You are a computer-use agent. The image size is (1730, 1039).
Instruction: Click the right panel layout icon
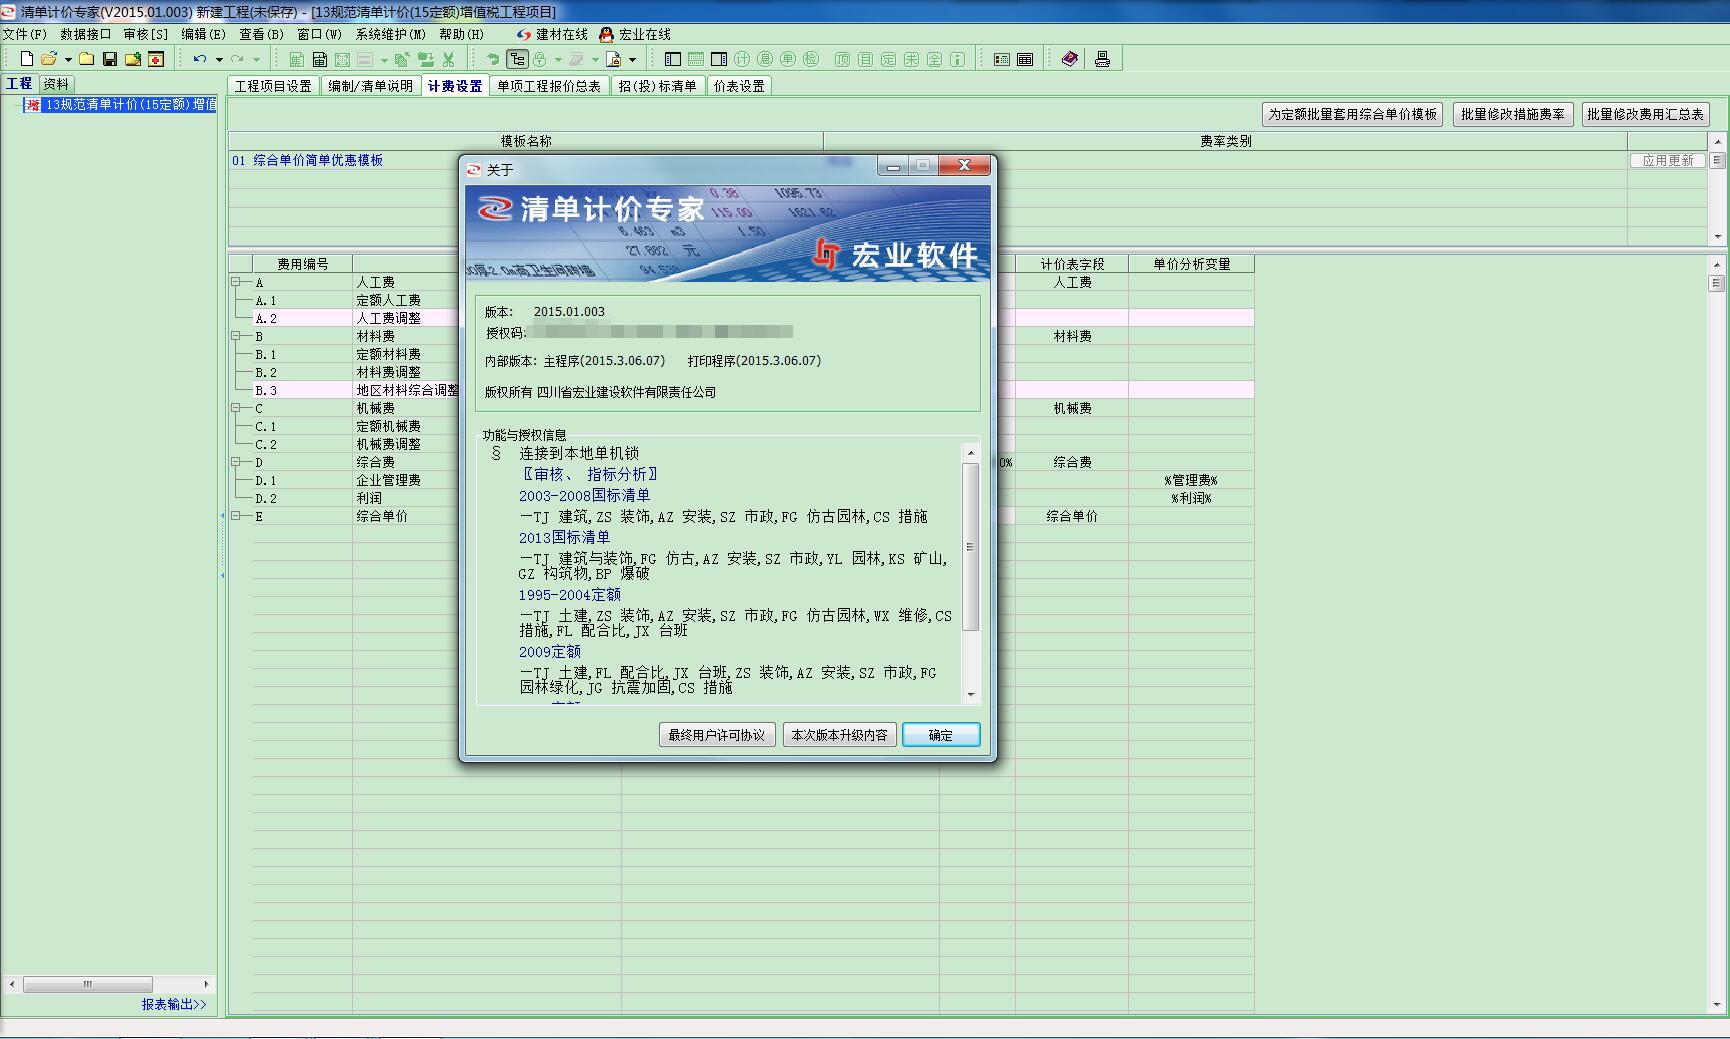719,59
